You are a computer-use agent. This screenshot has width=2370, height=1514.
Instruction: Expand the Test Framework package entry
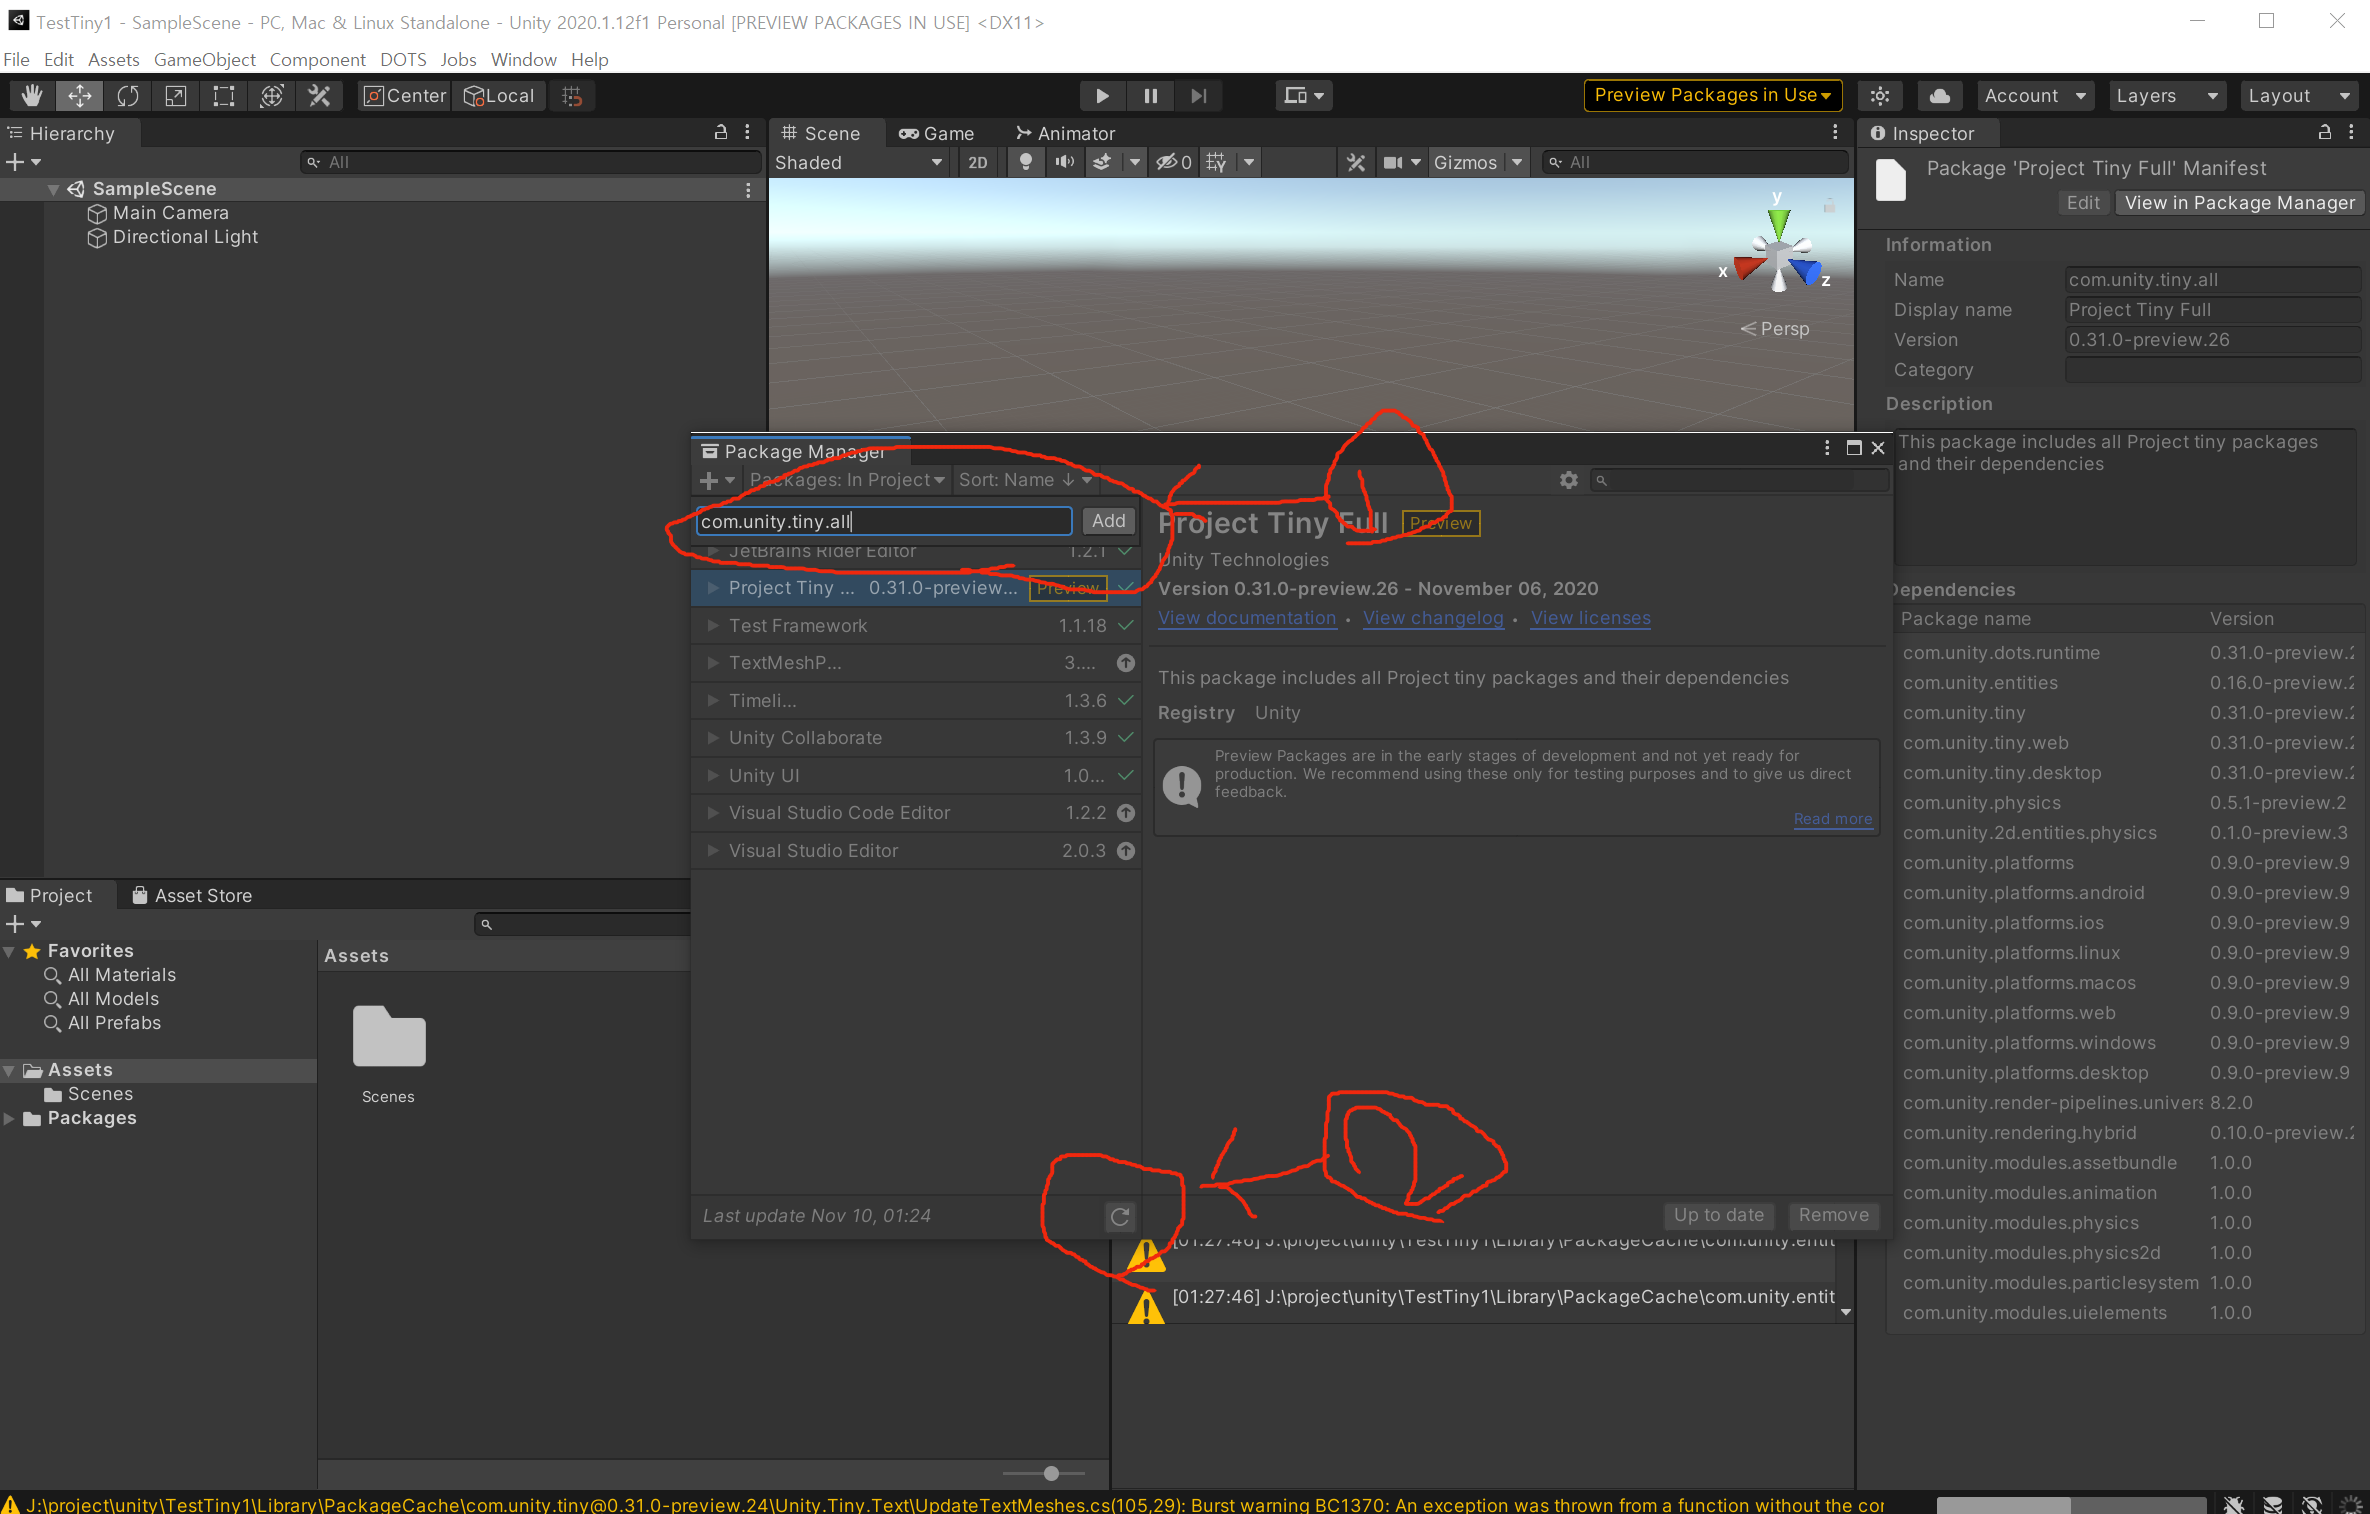[713, 626]
